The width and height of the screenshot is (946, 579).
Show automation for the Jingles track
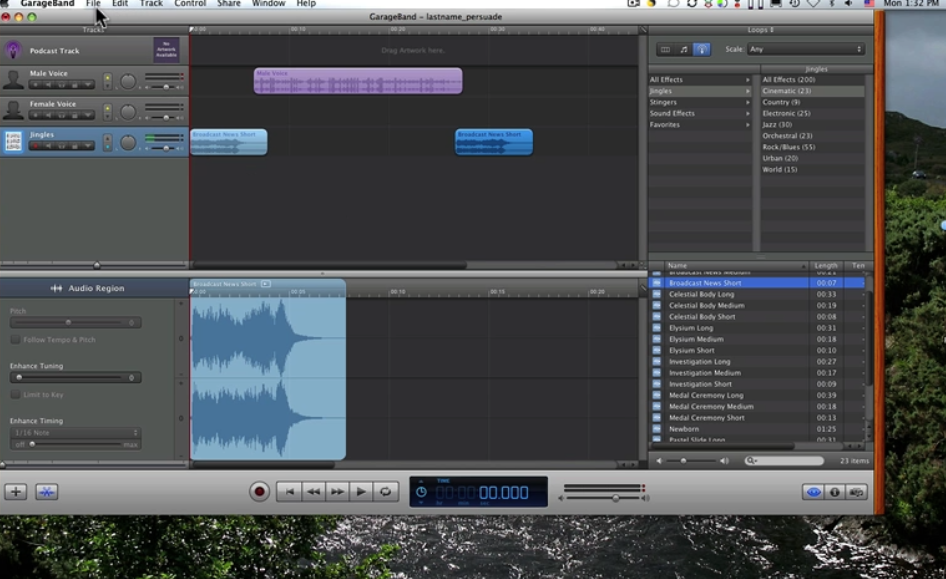(x=88, y=146)
